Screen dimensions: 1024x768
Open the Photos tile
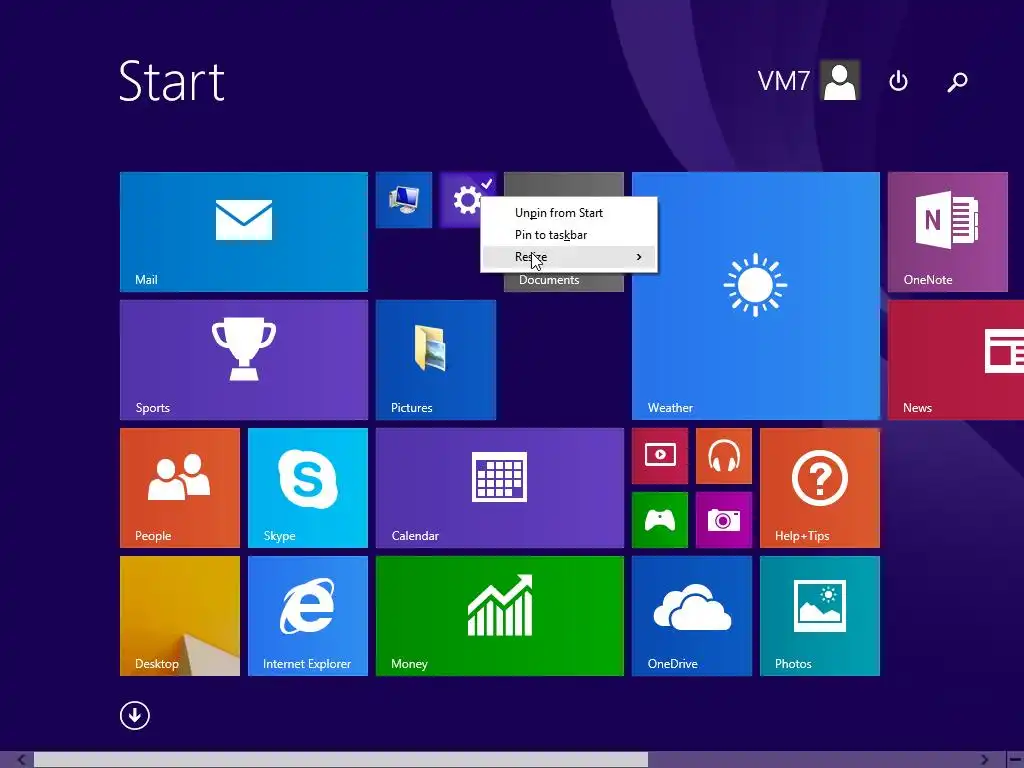click(820, 616)
